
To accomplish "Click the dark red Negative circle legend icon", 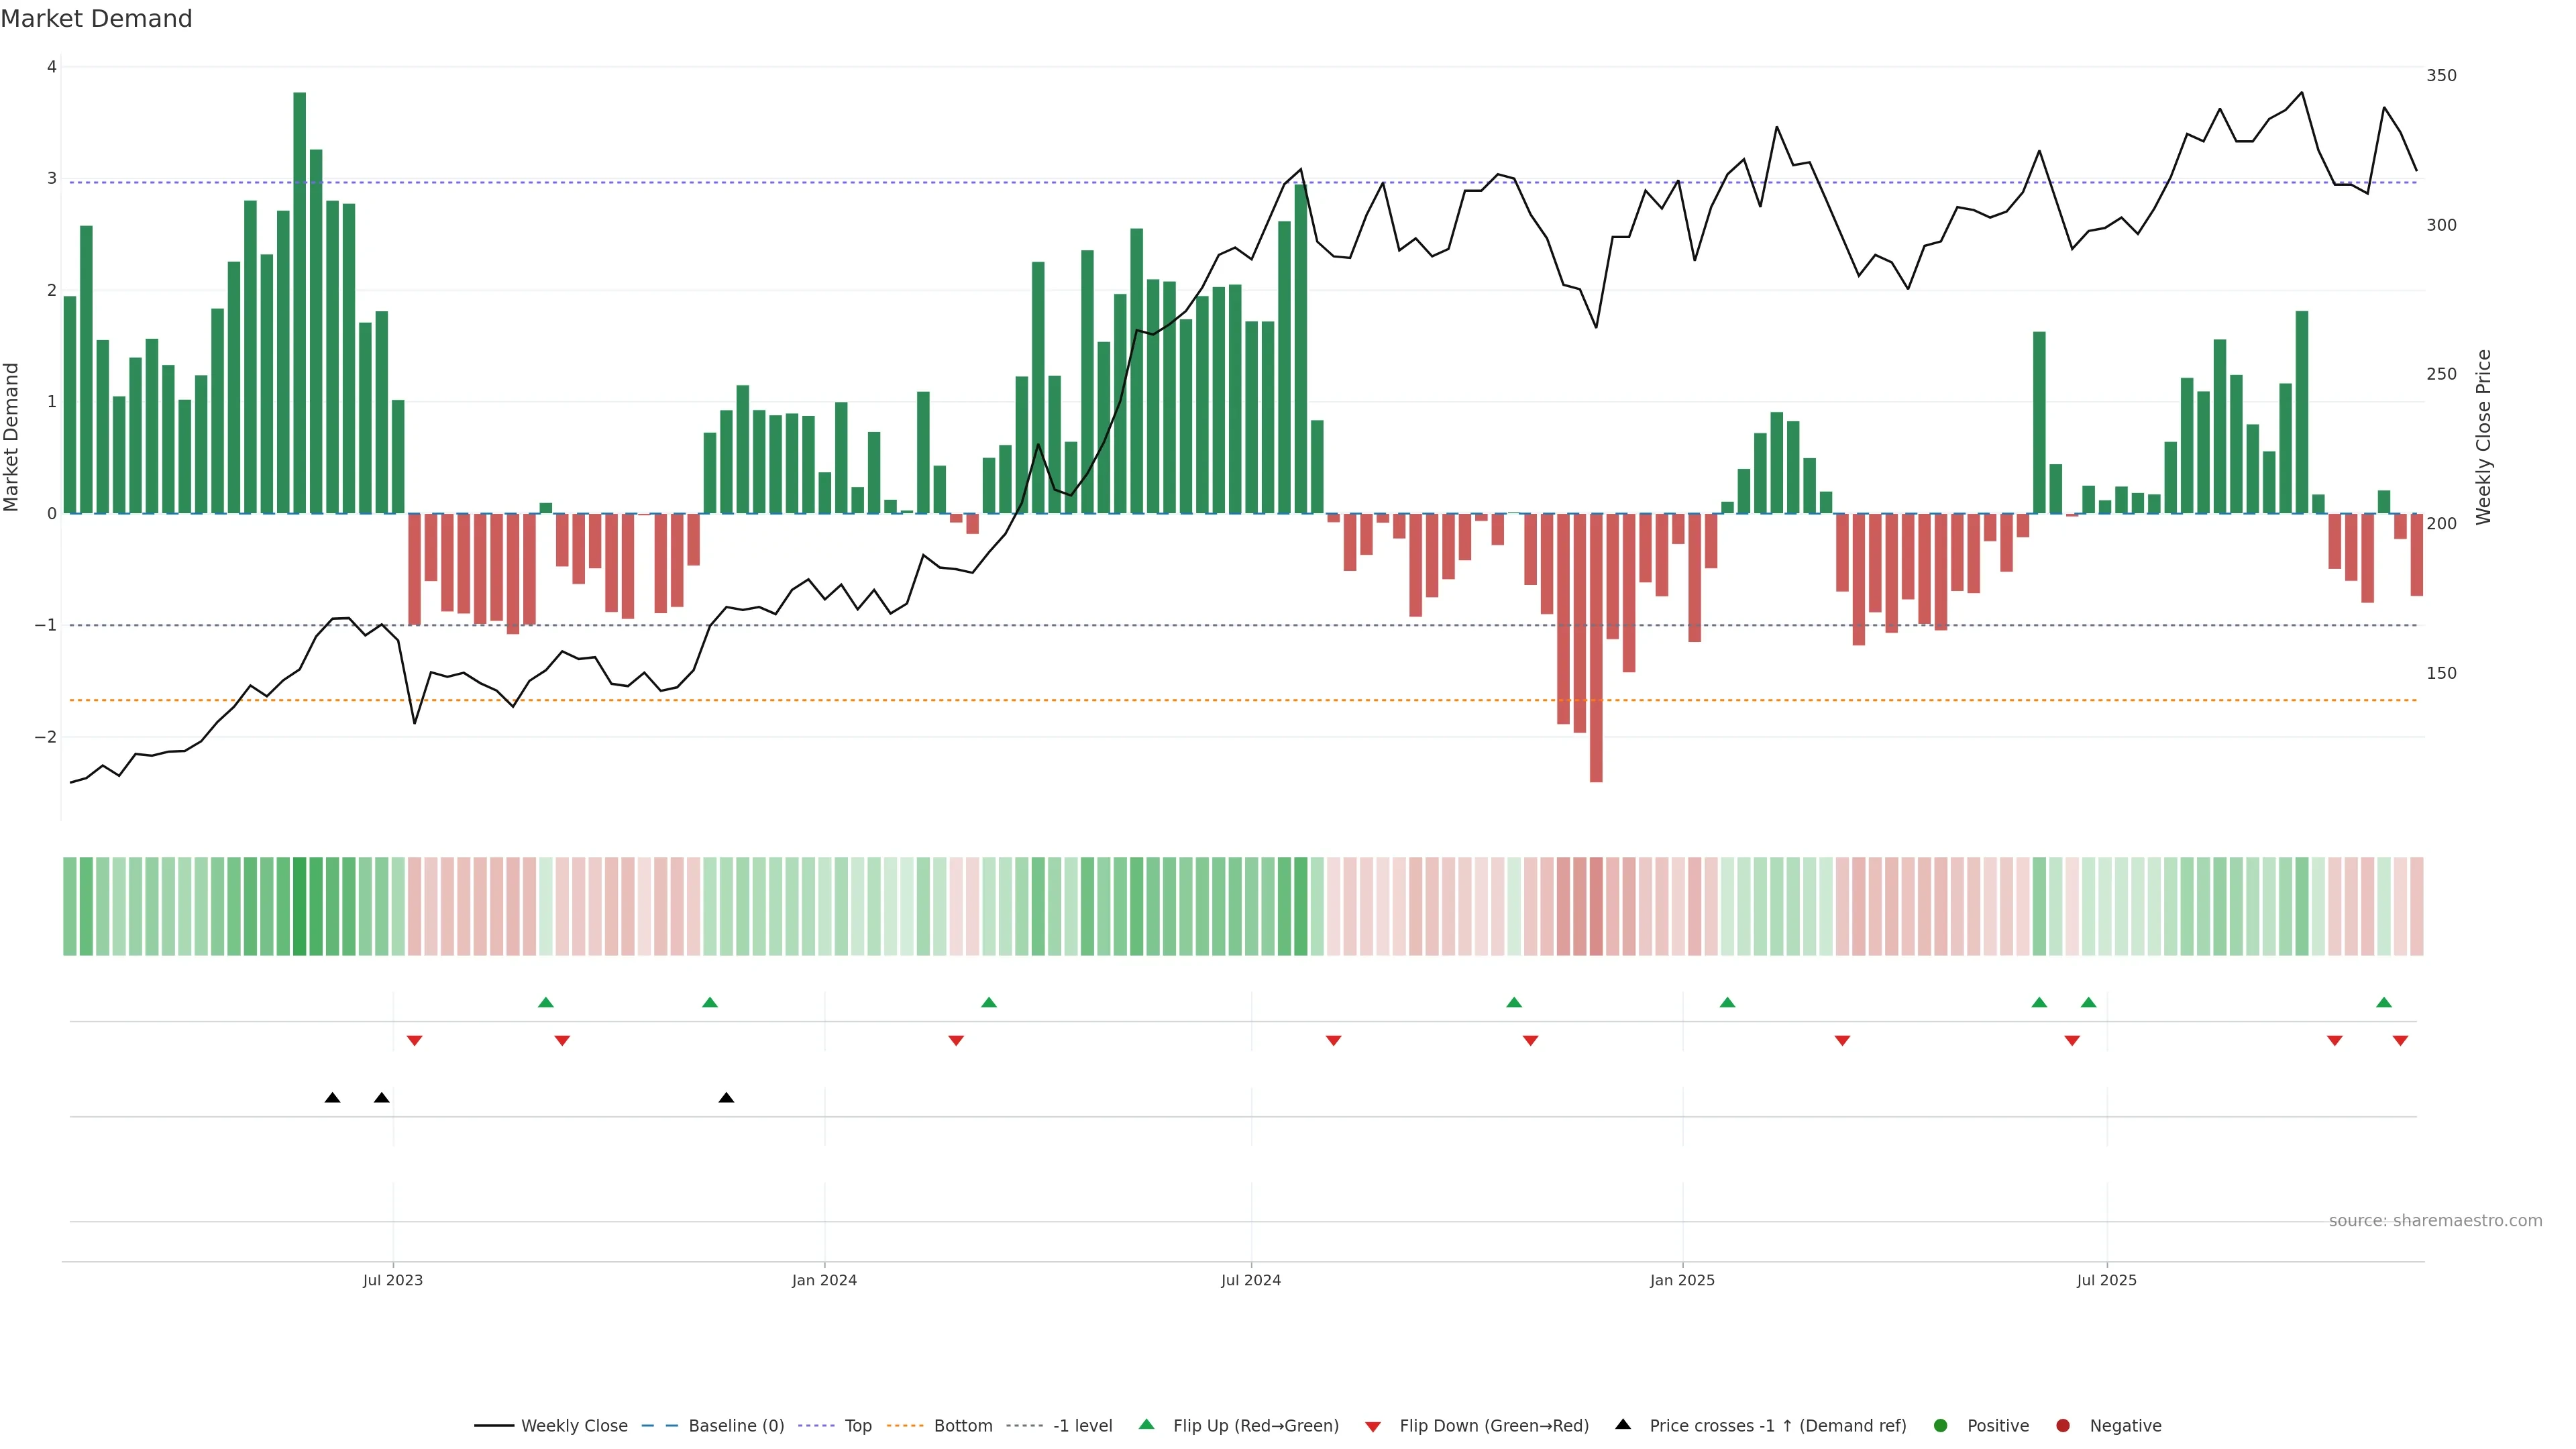I will click(x=2062, y=1425).
